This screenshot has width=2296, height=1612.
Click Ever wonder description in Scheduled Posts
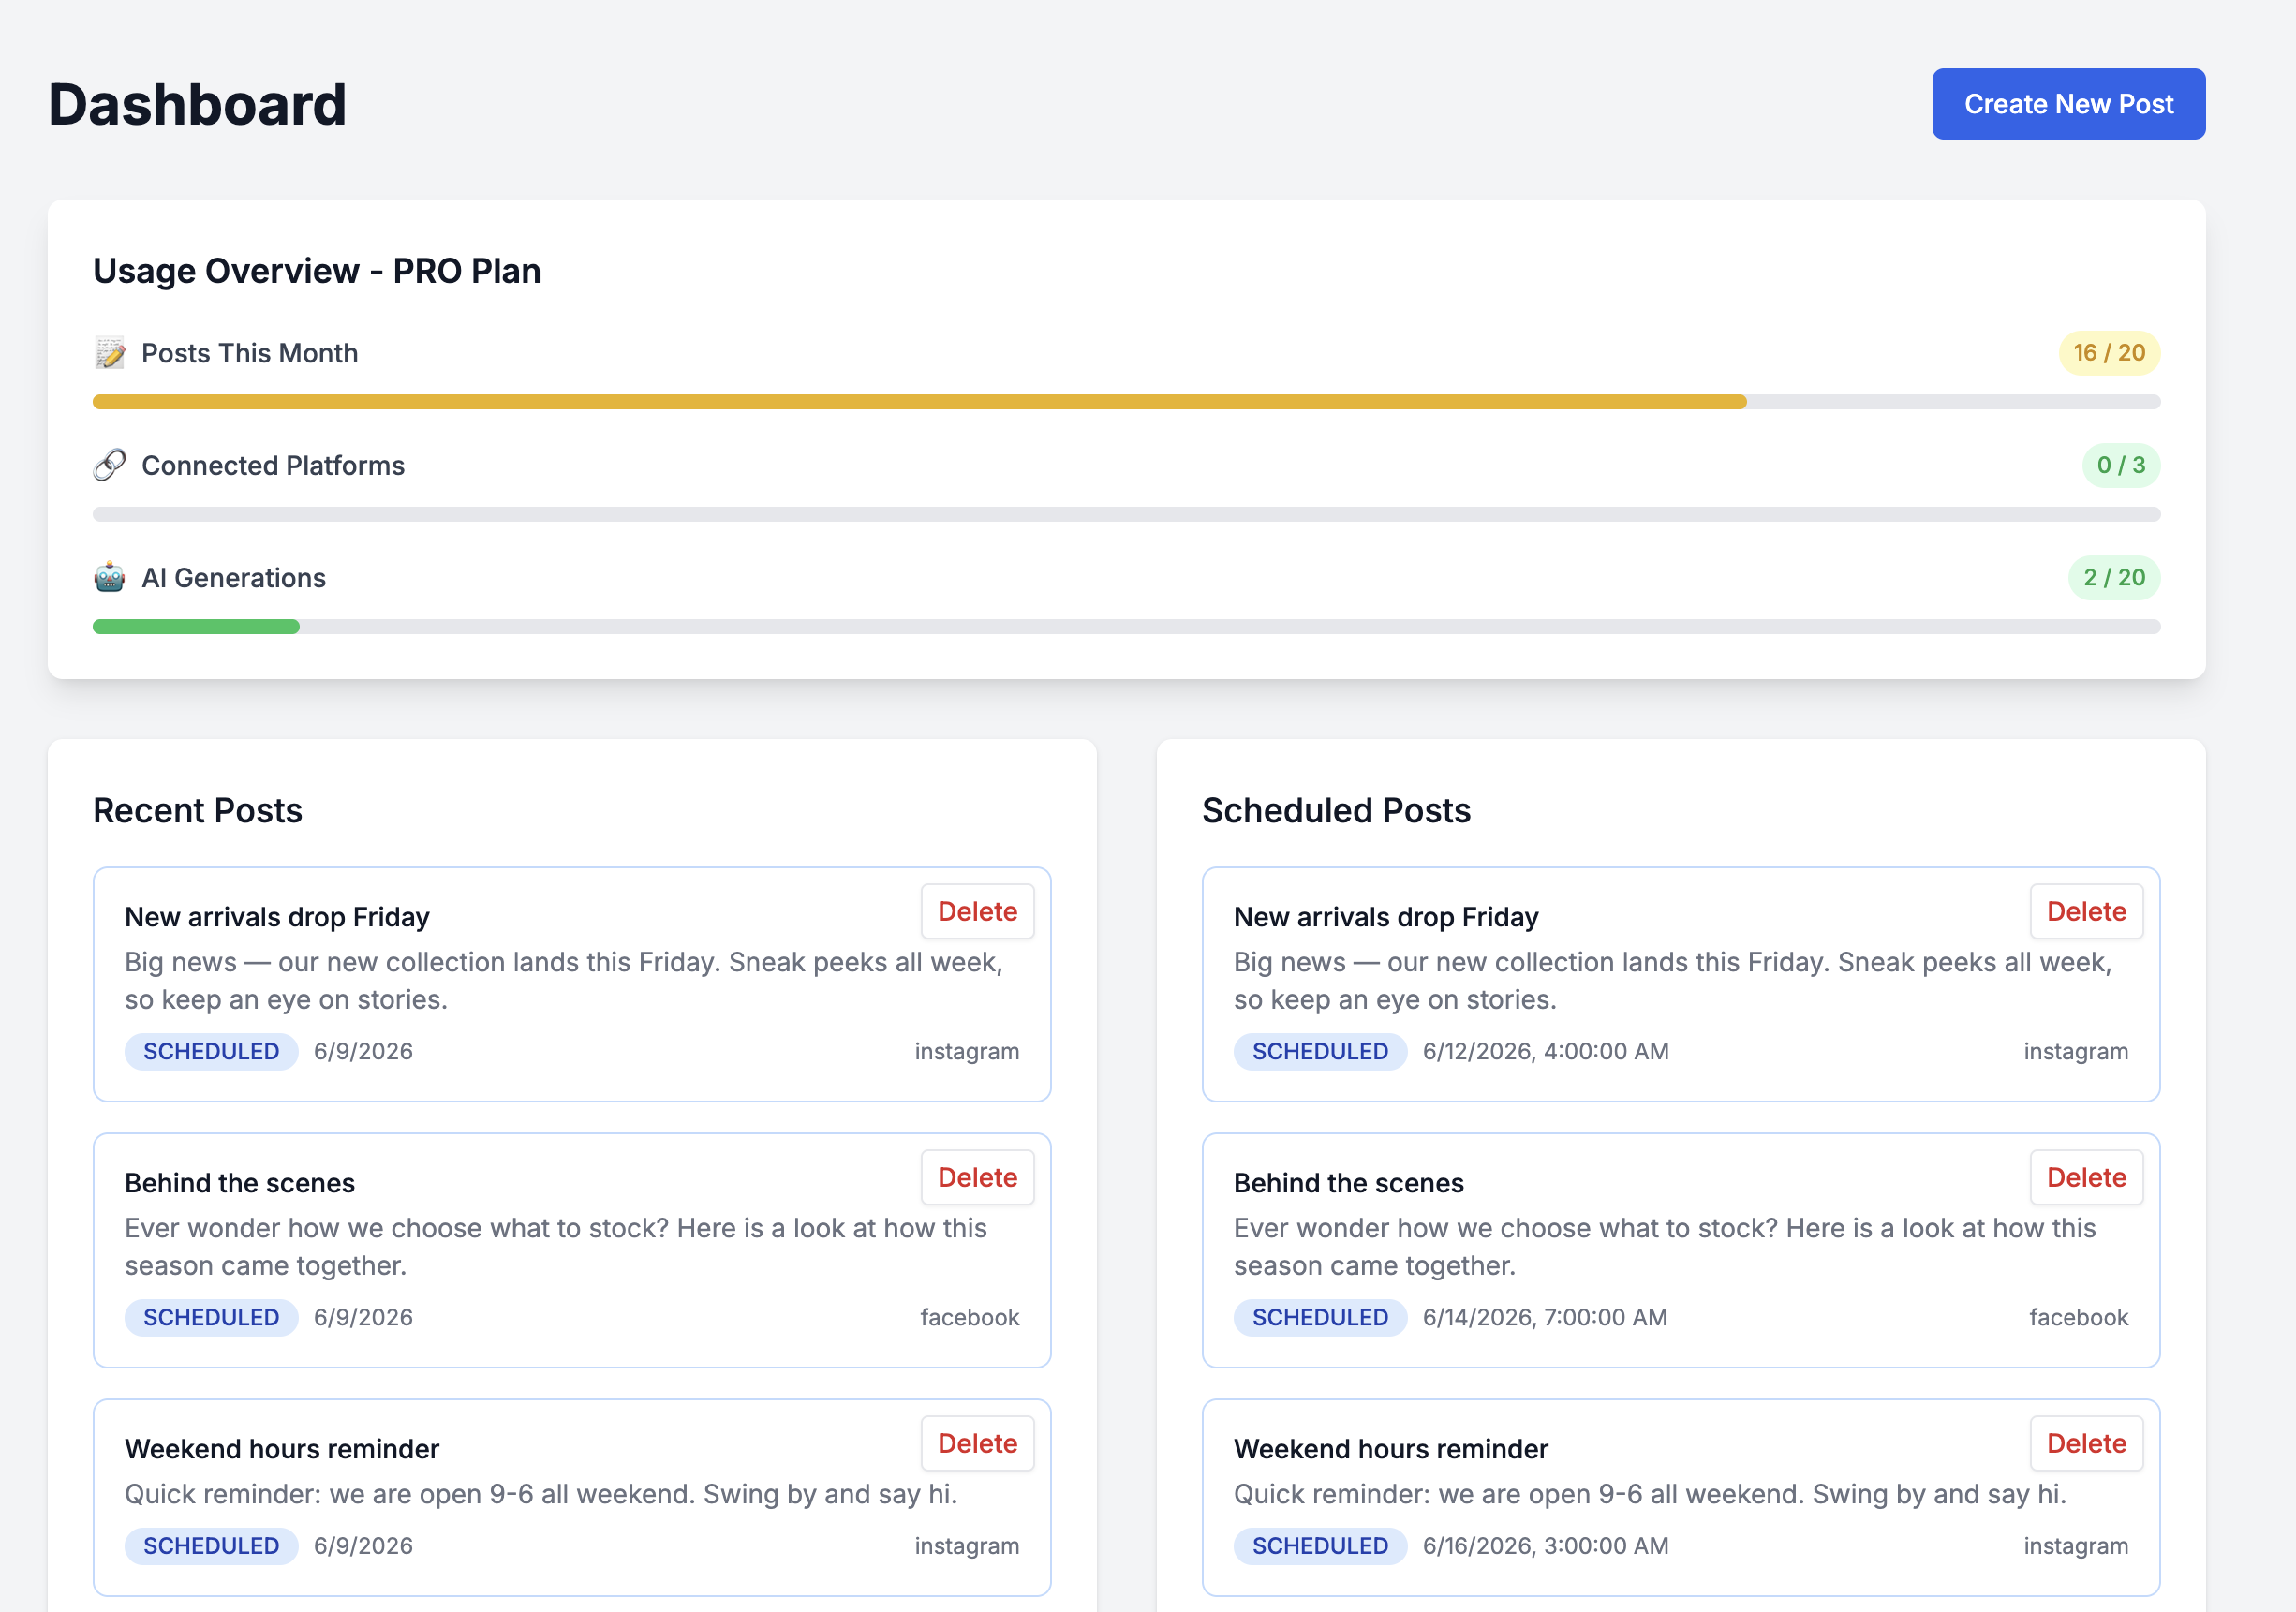click(1664, 1246)
